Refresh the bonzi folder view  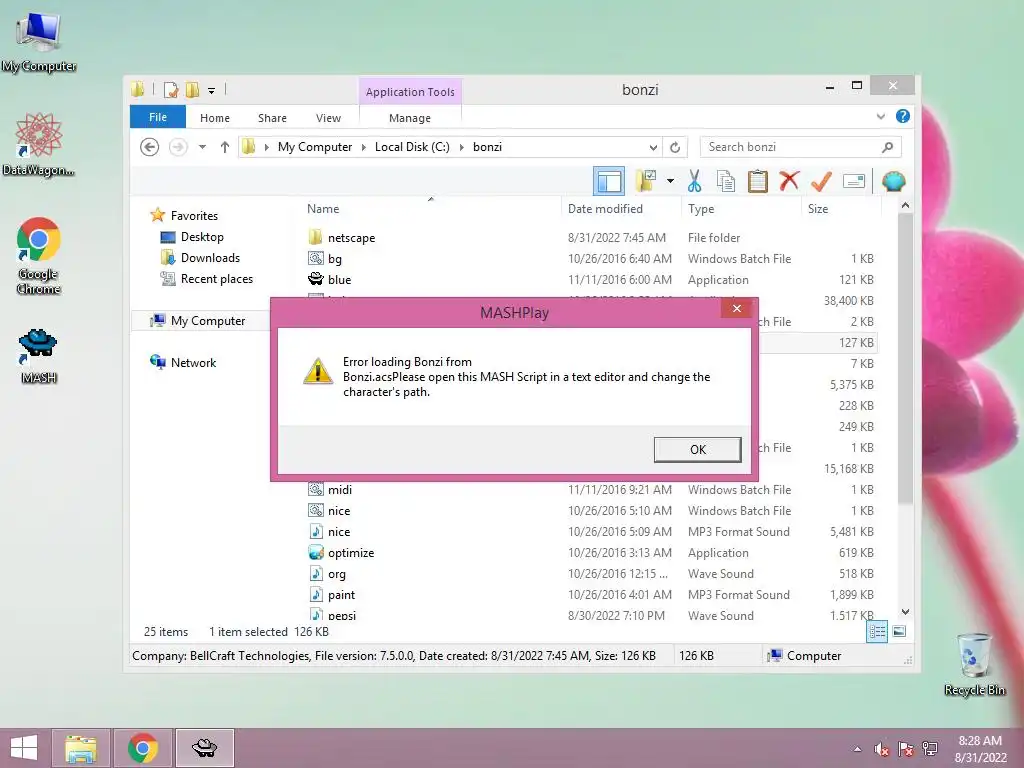tap(675, 148)
